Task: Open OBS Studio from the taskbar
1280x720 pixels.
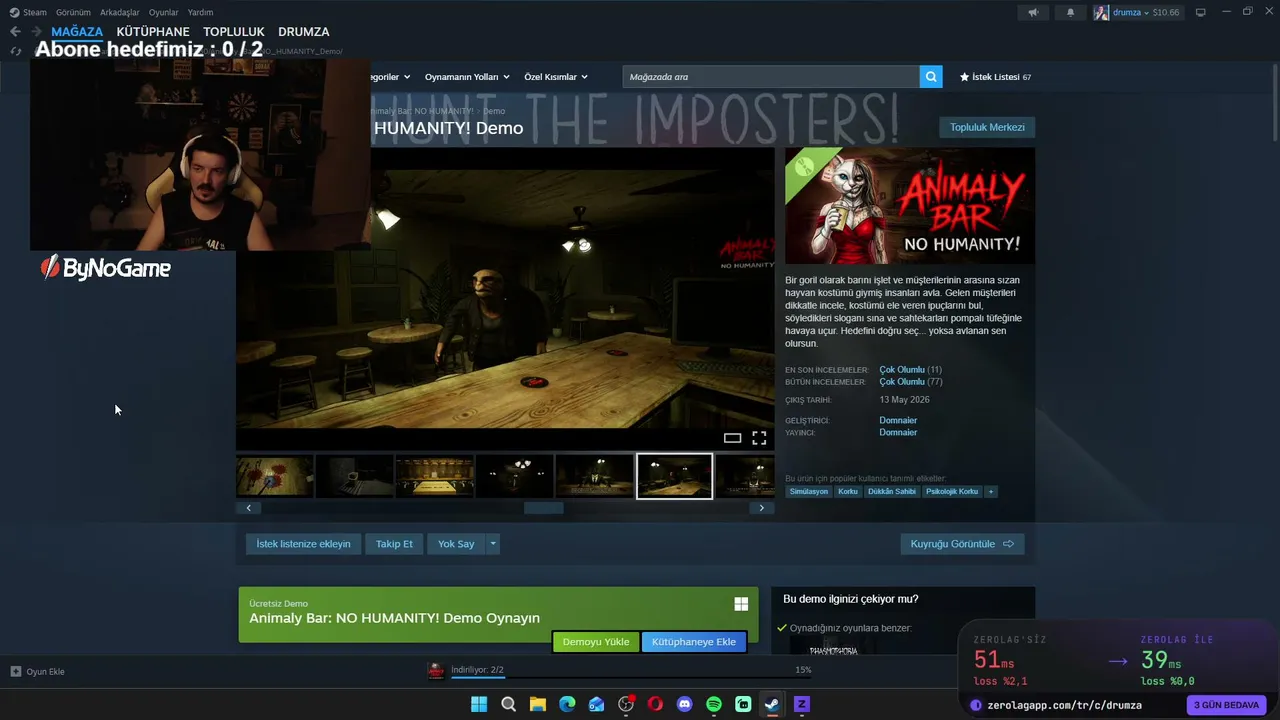Action: tap(626, 704)
